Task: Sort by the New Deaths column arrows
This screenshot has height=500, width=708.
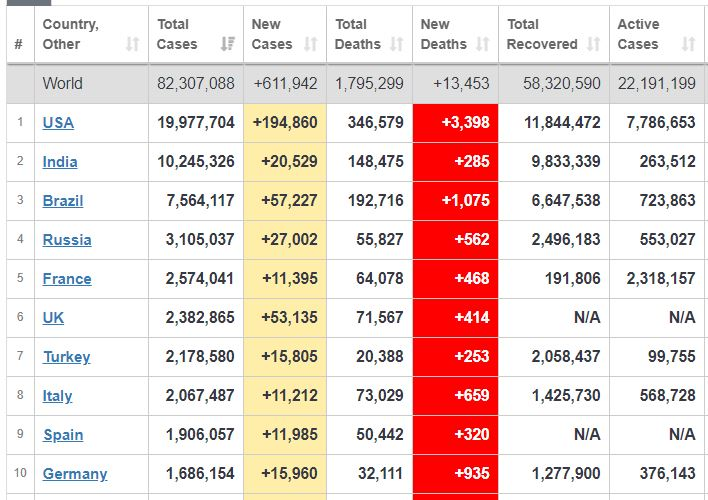Action: 483,44
